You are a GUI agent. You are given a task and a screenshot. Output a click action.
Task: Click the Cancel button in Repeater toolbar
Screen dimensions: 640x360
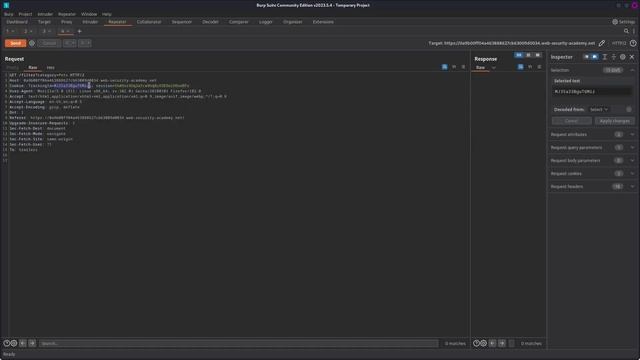point(49,43)
